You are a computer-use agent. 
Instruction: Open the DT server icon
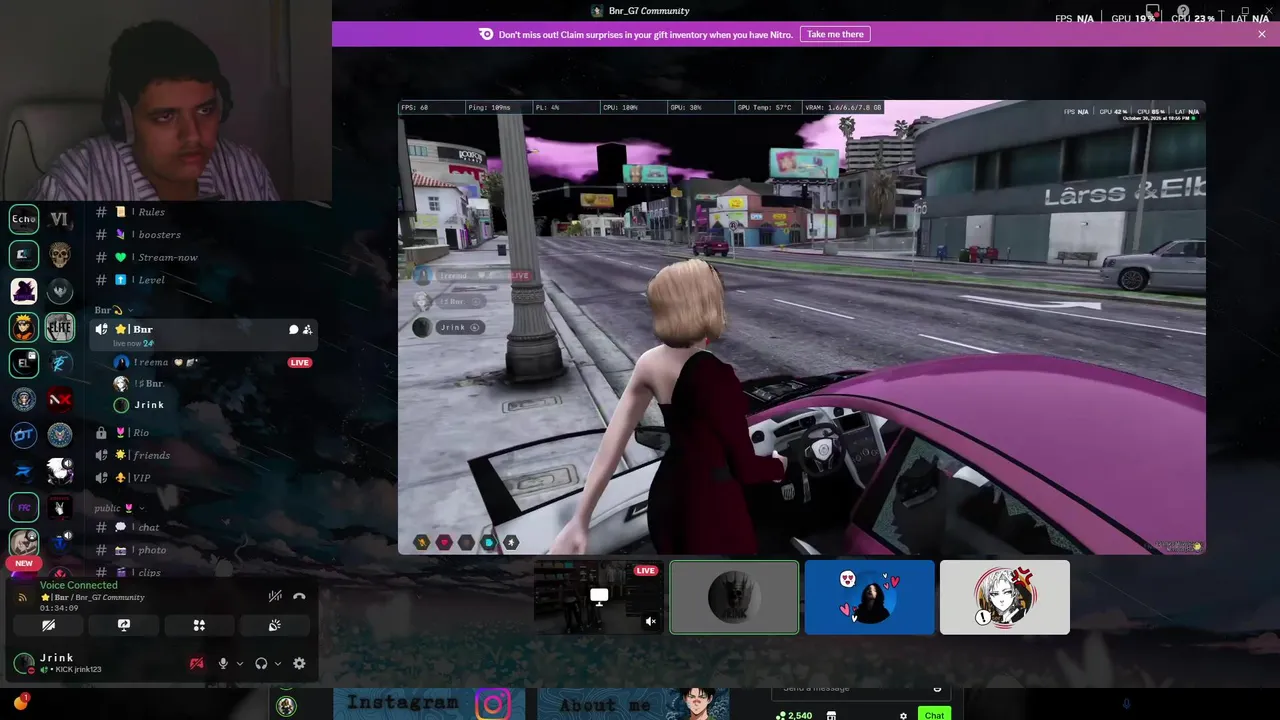coord(24,435)
